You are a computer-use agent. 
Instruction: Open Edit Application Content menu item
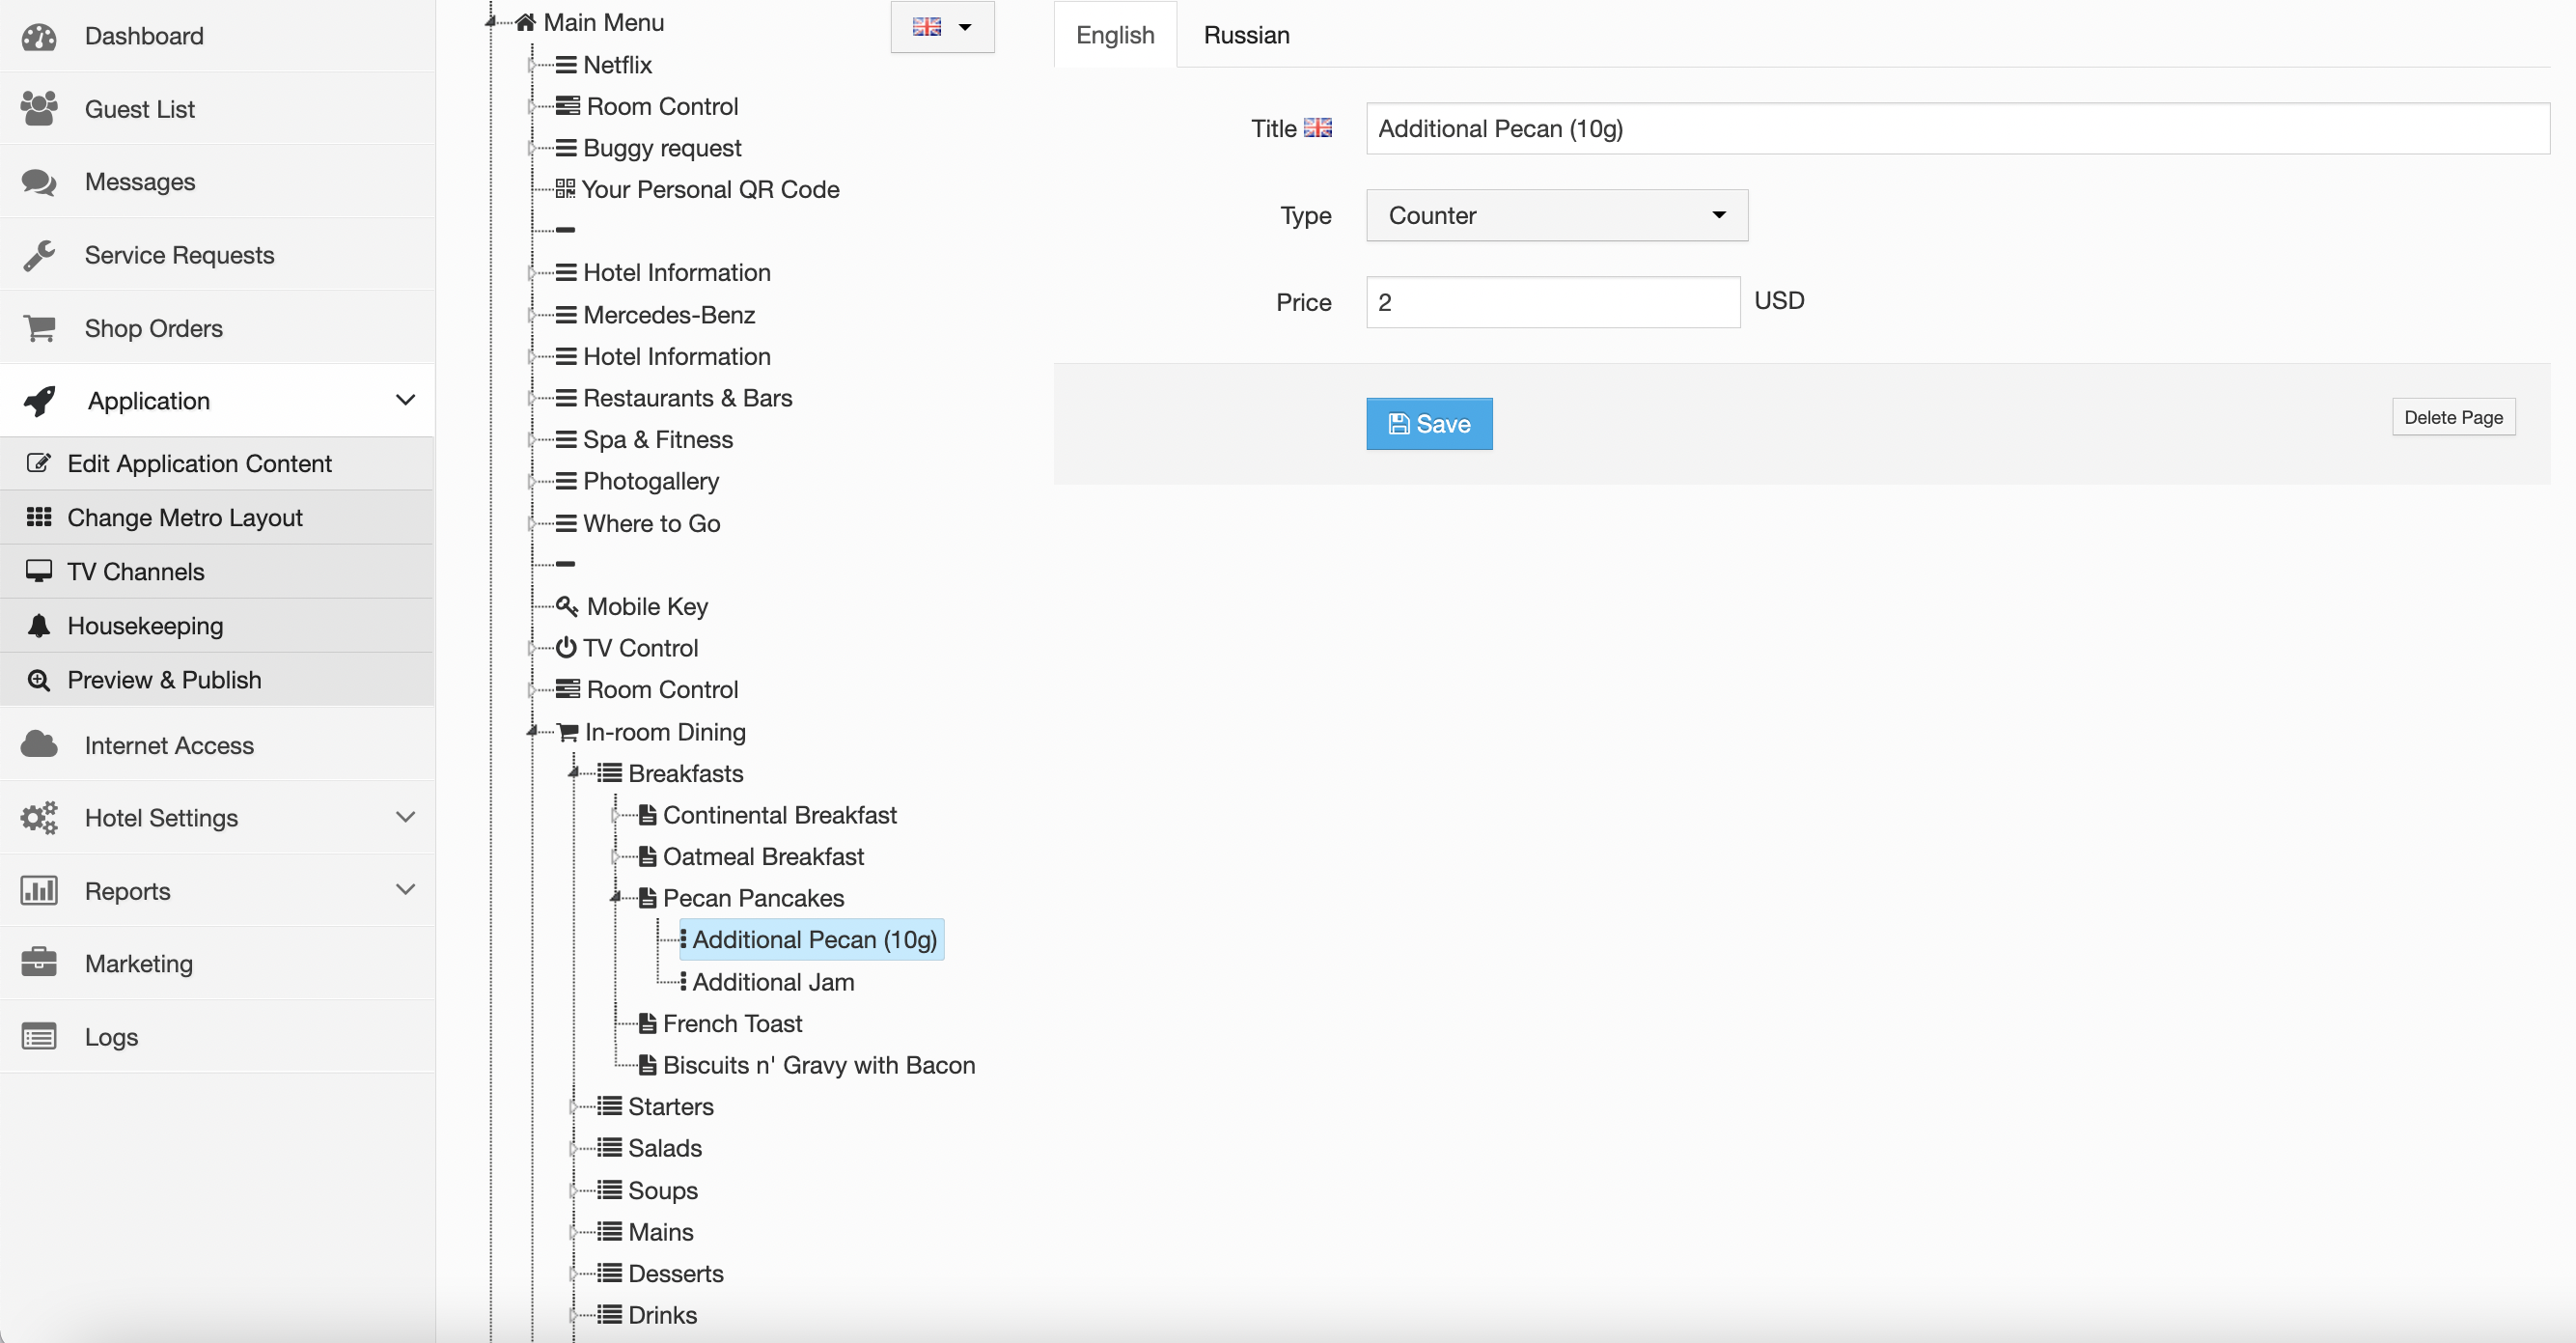tap(217, 463)
